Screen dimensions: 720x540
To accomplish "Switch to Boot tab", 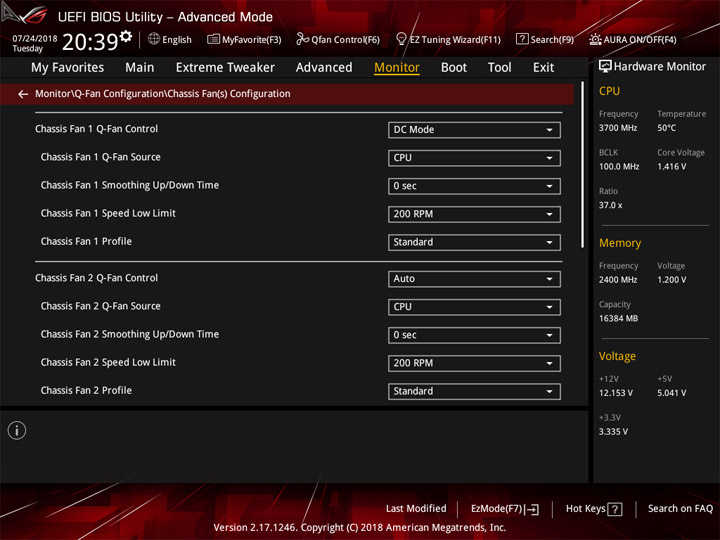I will [454, 68].
